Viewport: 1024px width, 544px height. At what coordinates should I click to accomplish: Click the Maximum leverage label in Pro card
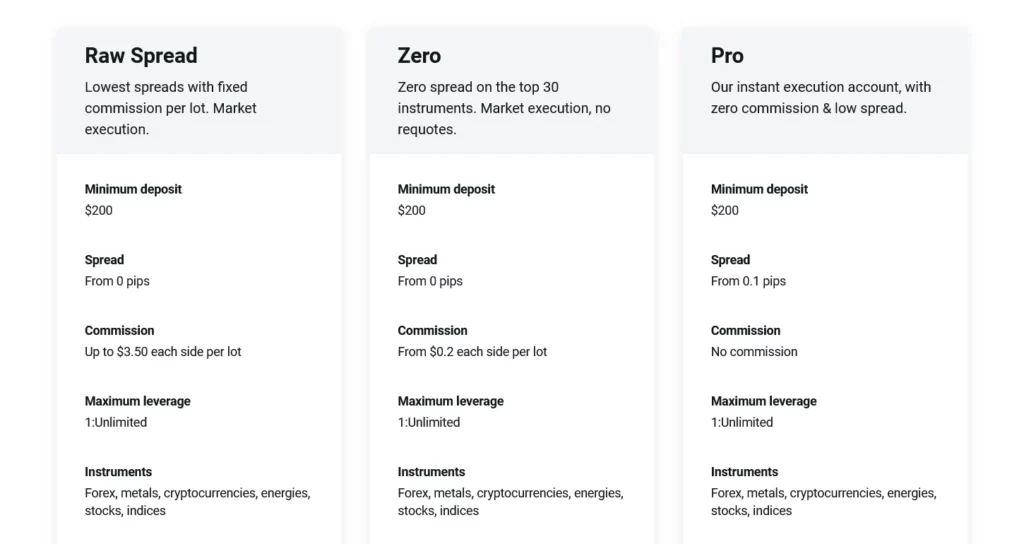(x=763, y=401)
